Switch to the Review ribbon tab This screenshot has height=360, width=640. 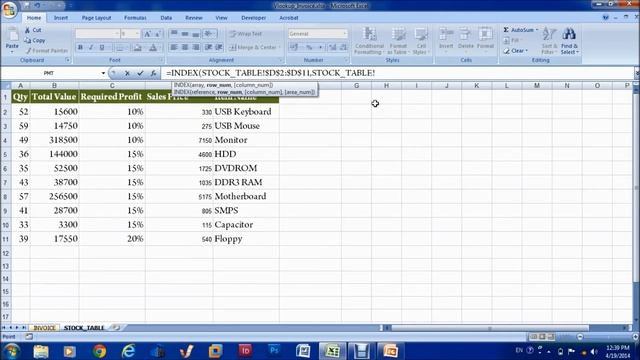point(194,18)
